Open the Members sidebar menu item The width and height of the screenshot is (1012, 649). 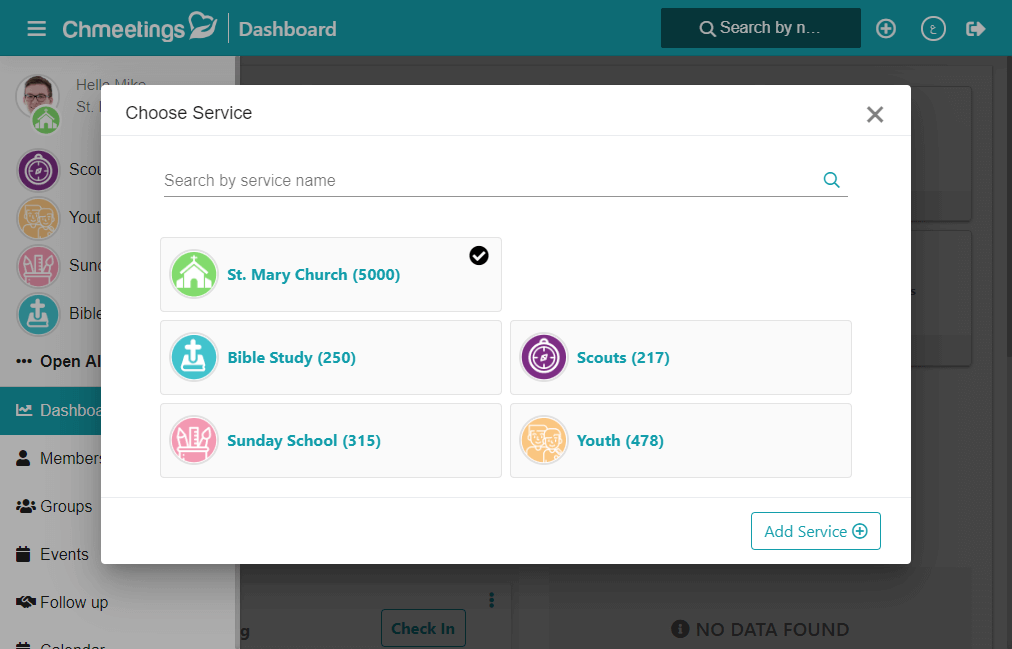50,458
